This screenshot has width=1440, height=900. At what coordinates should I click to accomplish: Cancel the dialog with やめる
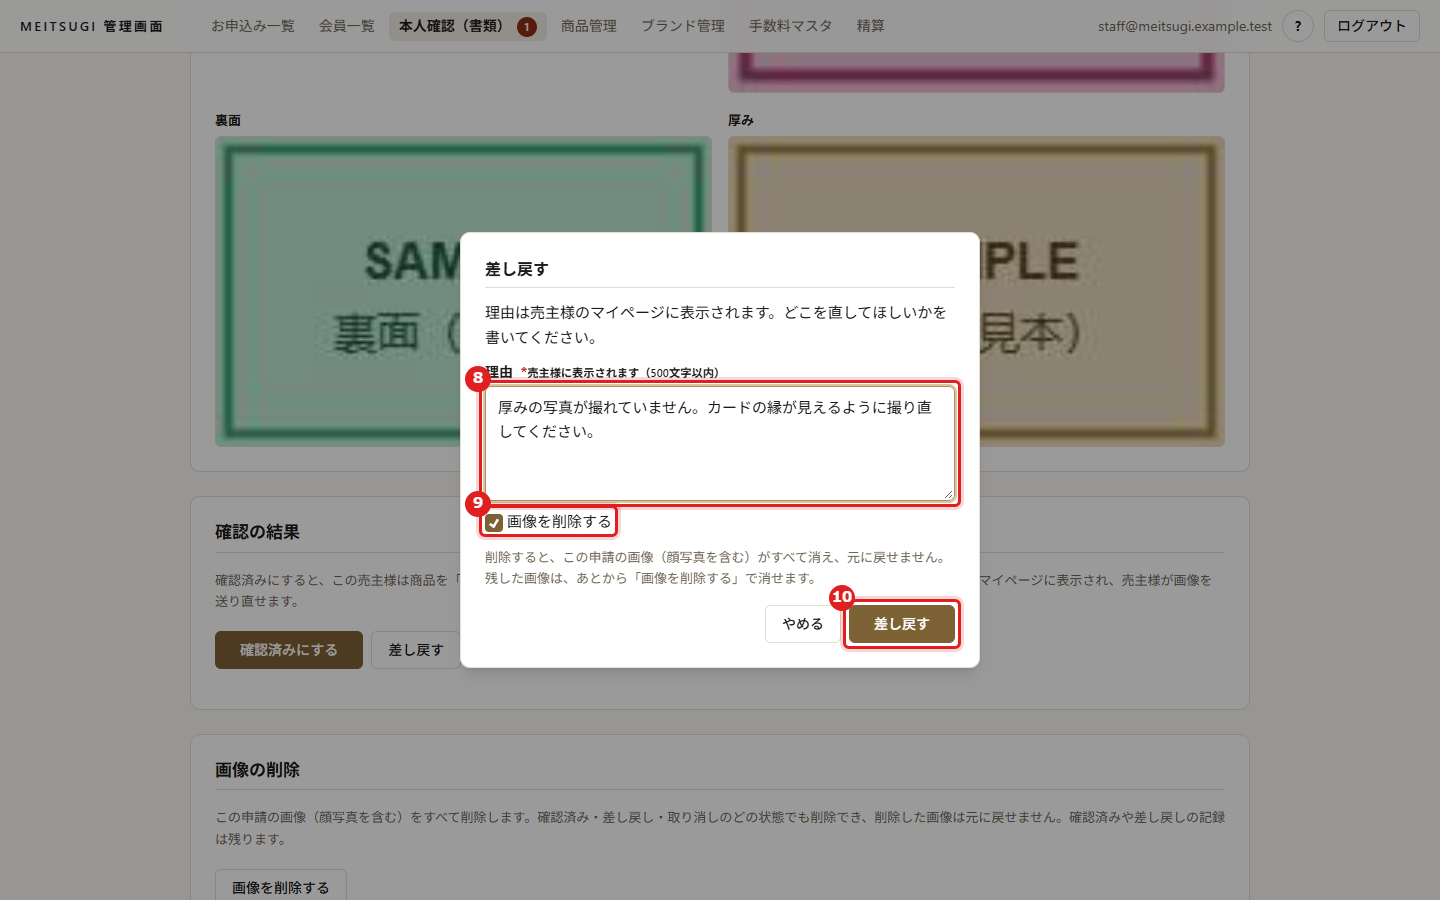(x=803, y=624)
